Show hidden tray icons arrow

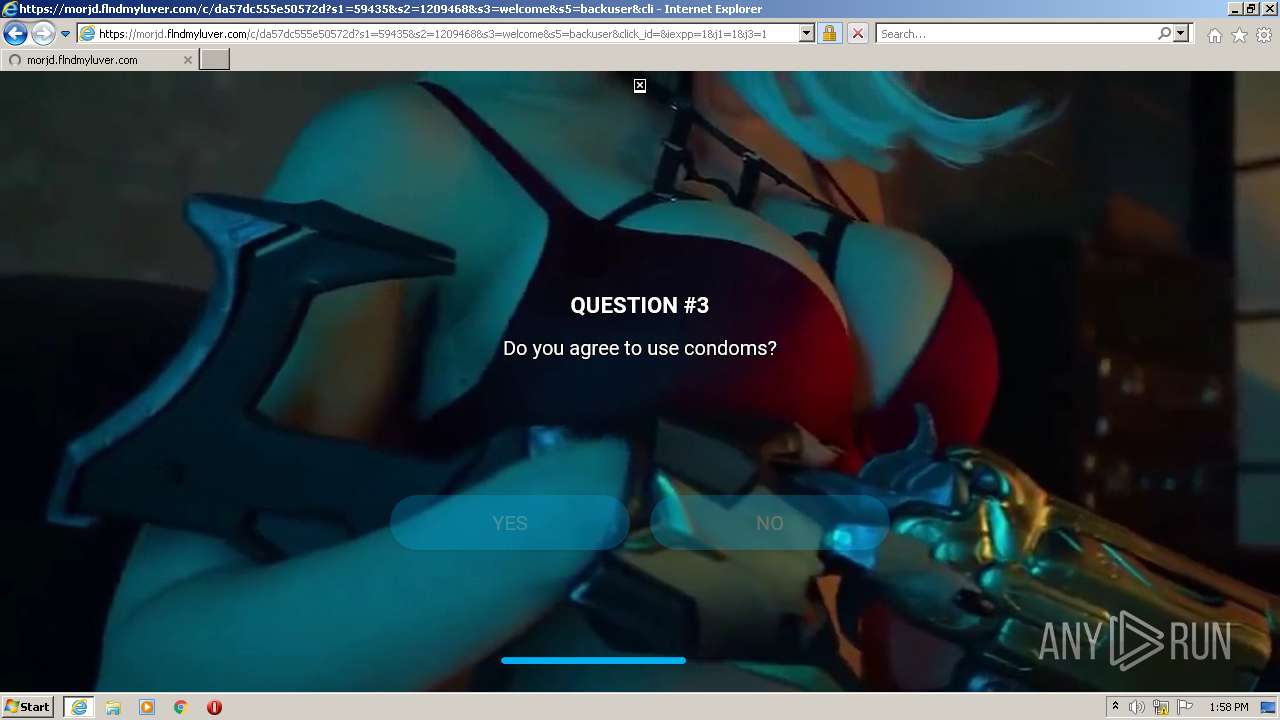[x=1115, y=707]
